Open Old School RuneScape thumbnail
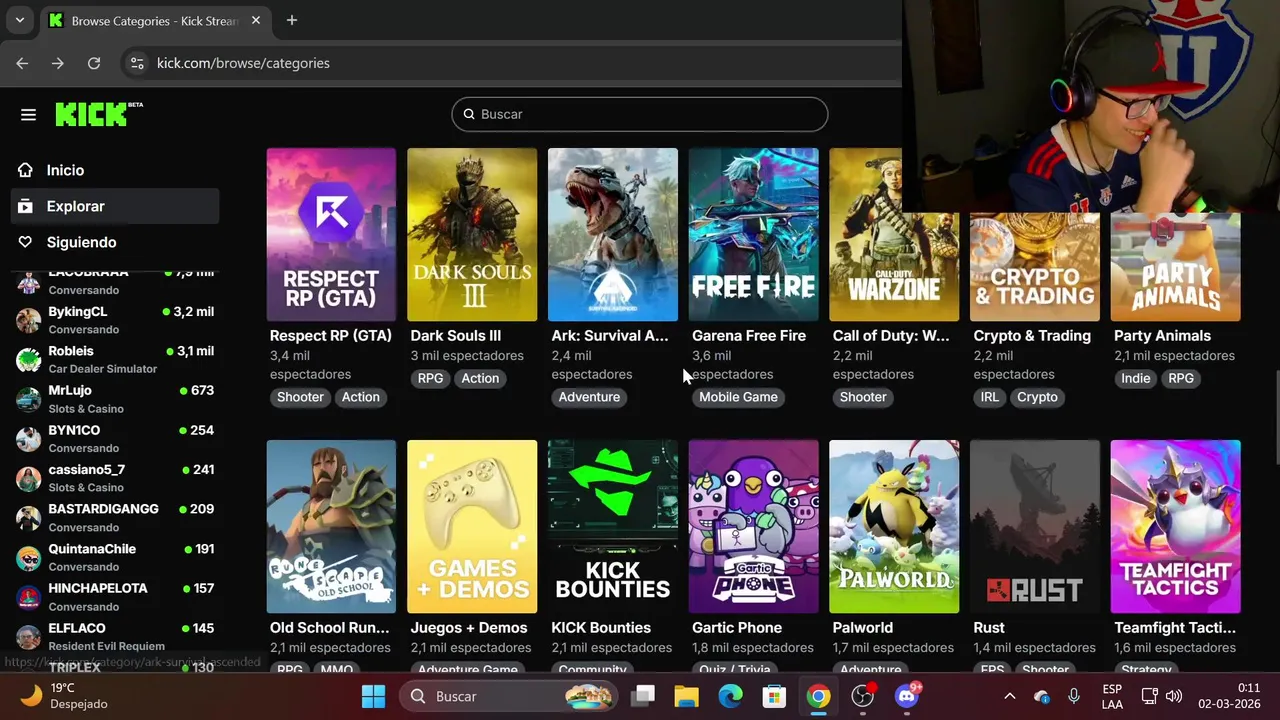 tap(331, 526)
